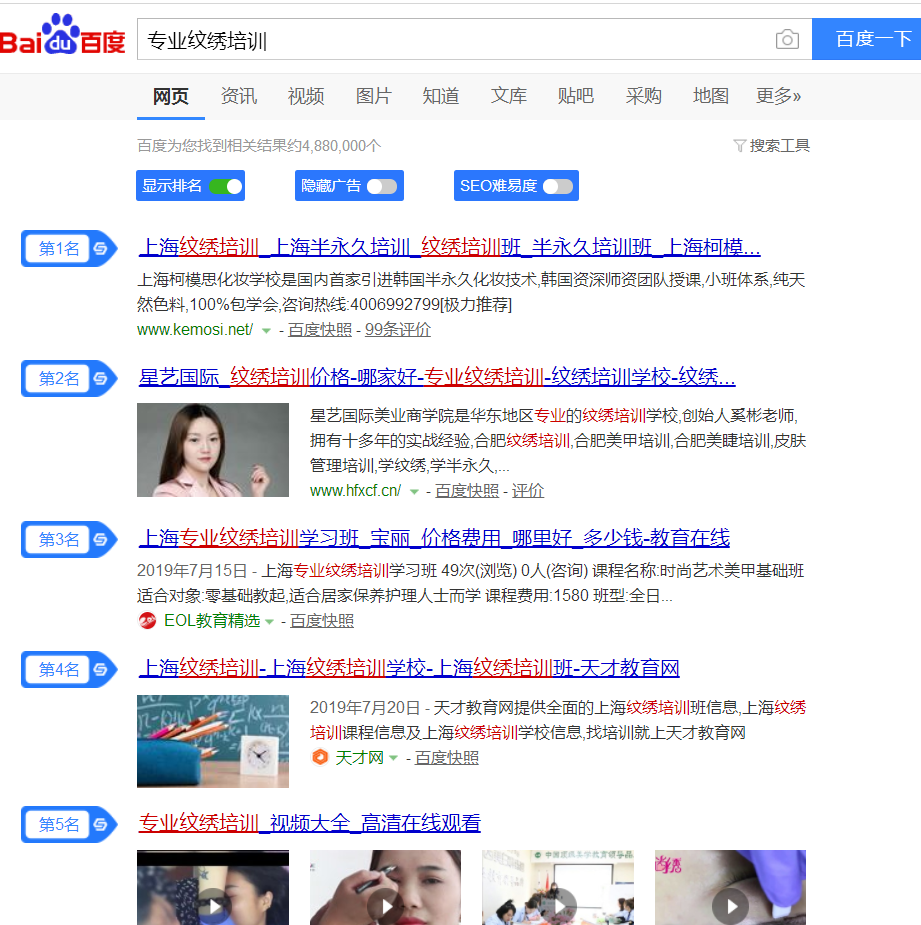Screen dimensions: 921x925
Task: Play the eyebrow drawing video
Action: (x=385, y=887)
